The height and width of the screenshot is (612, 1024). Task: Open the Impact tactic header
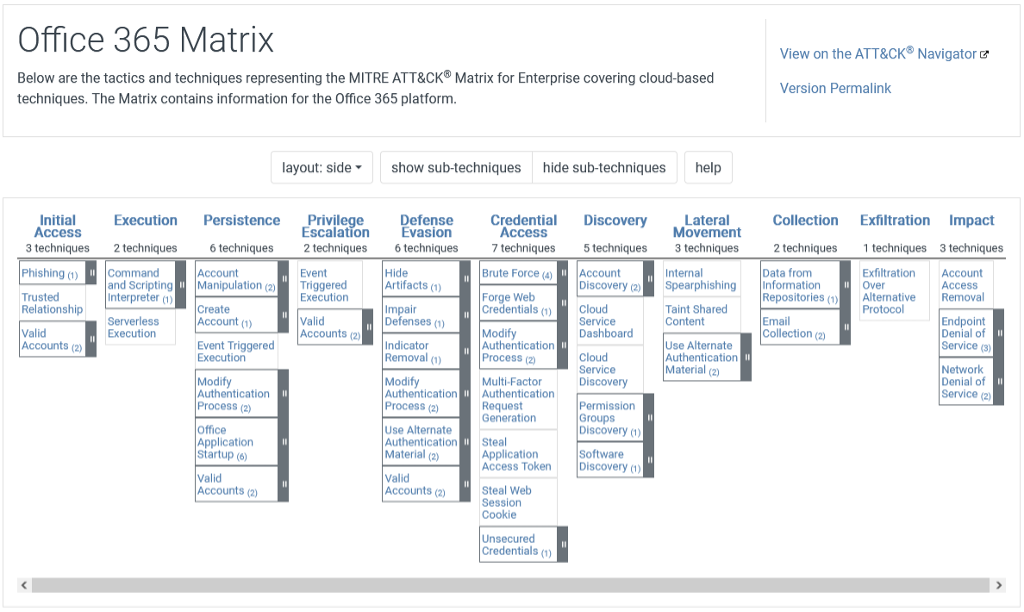[971, 220]
